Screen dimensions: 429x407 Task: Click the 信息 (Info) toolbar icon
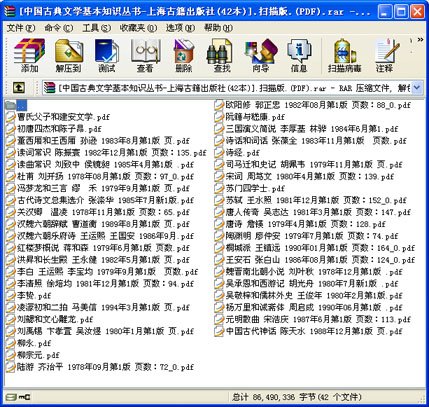point(299,55)
